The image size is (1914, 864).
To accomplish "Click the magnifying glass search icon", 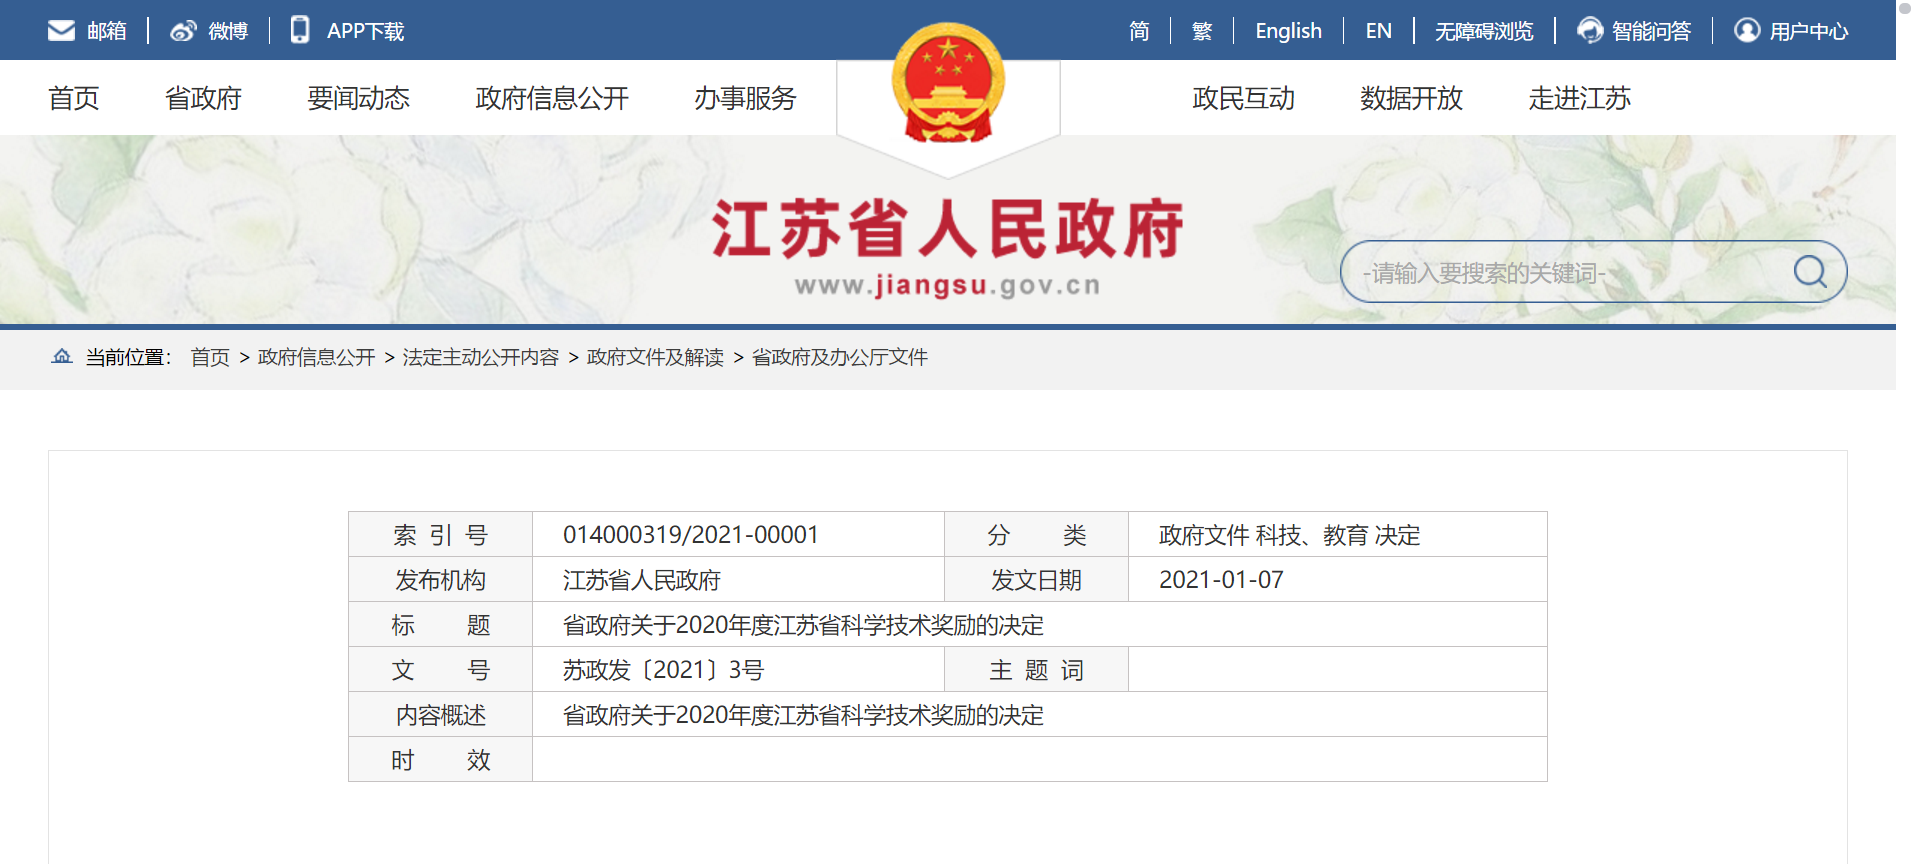I will pyautogui.click(x=1809, y=271).
